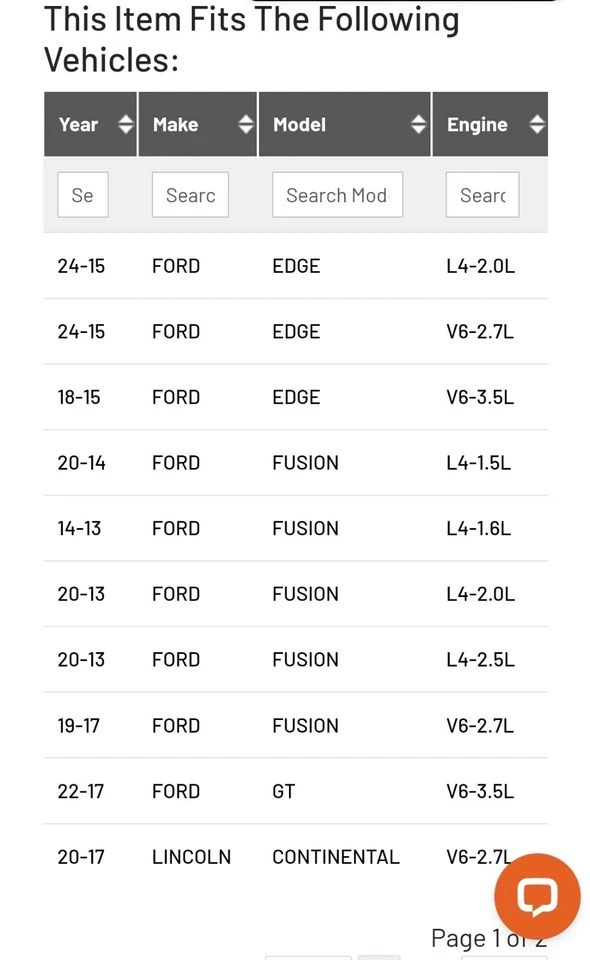Click the FORD GT V6-3.5L row
Screen dimensions: 590x960
[295, 791]
